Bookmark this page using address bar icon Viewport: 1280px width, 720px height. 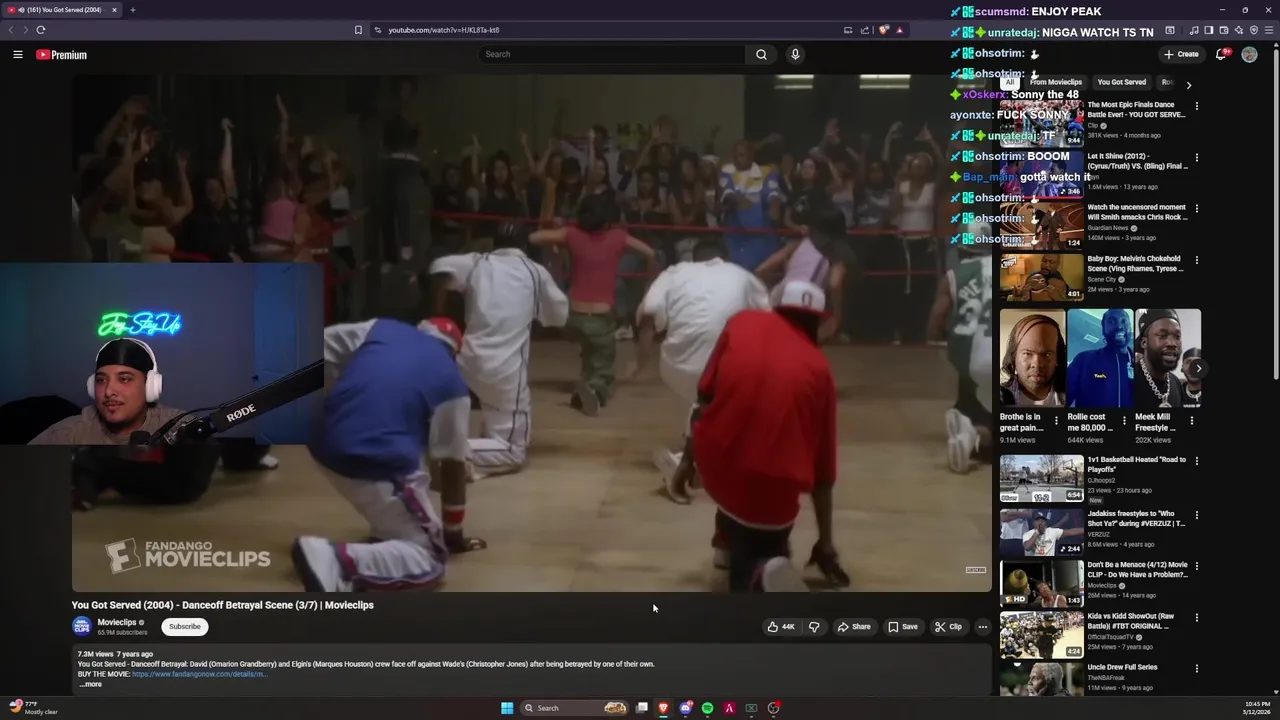pyautogui.click(x=358, y=30)
